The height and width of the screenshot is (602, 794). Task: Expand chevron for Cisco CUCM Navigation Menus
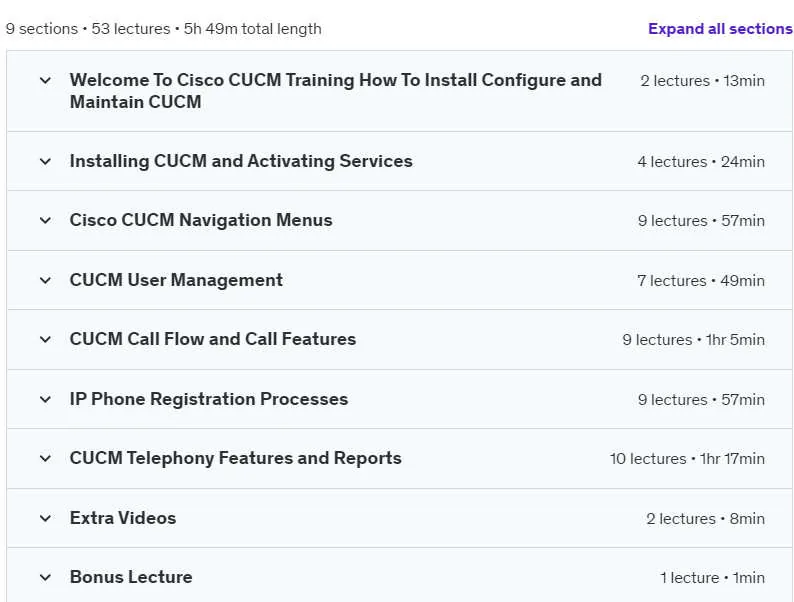(x=45, y=220)
